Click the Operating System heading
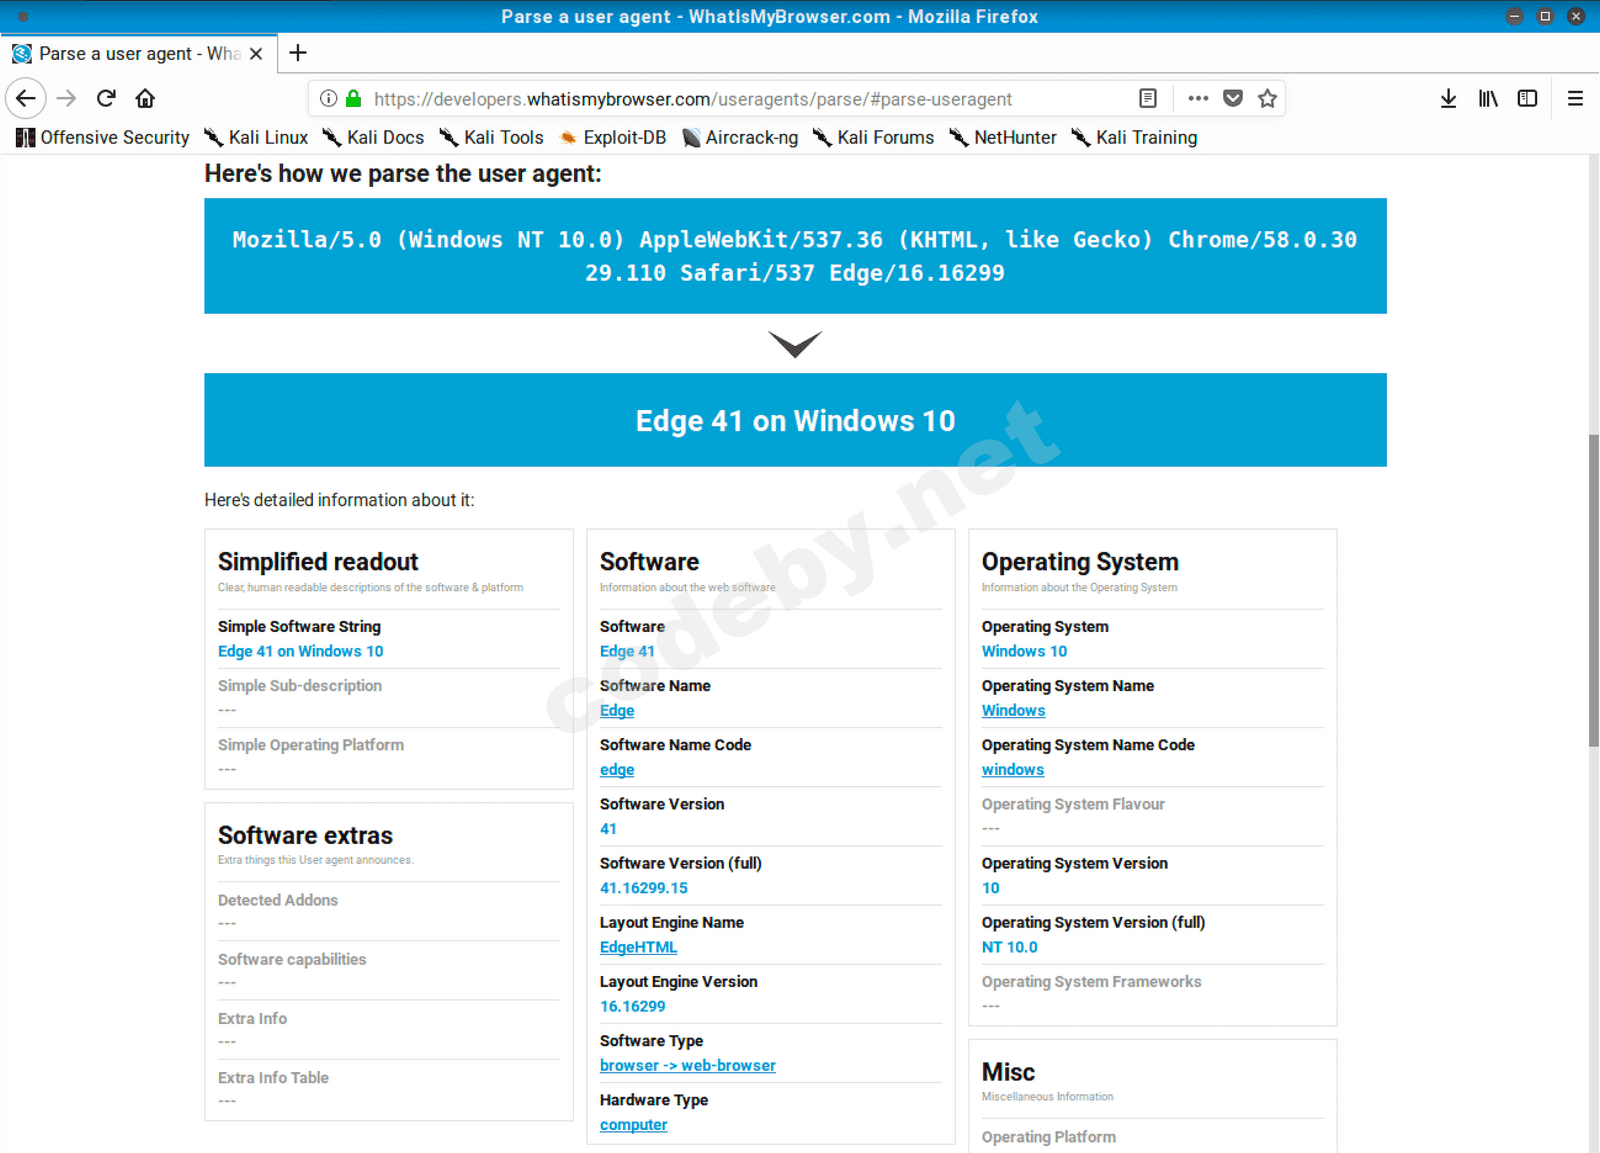 pos(1080,562)
